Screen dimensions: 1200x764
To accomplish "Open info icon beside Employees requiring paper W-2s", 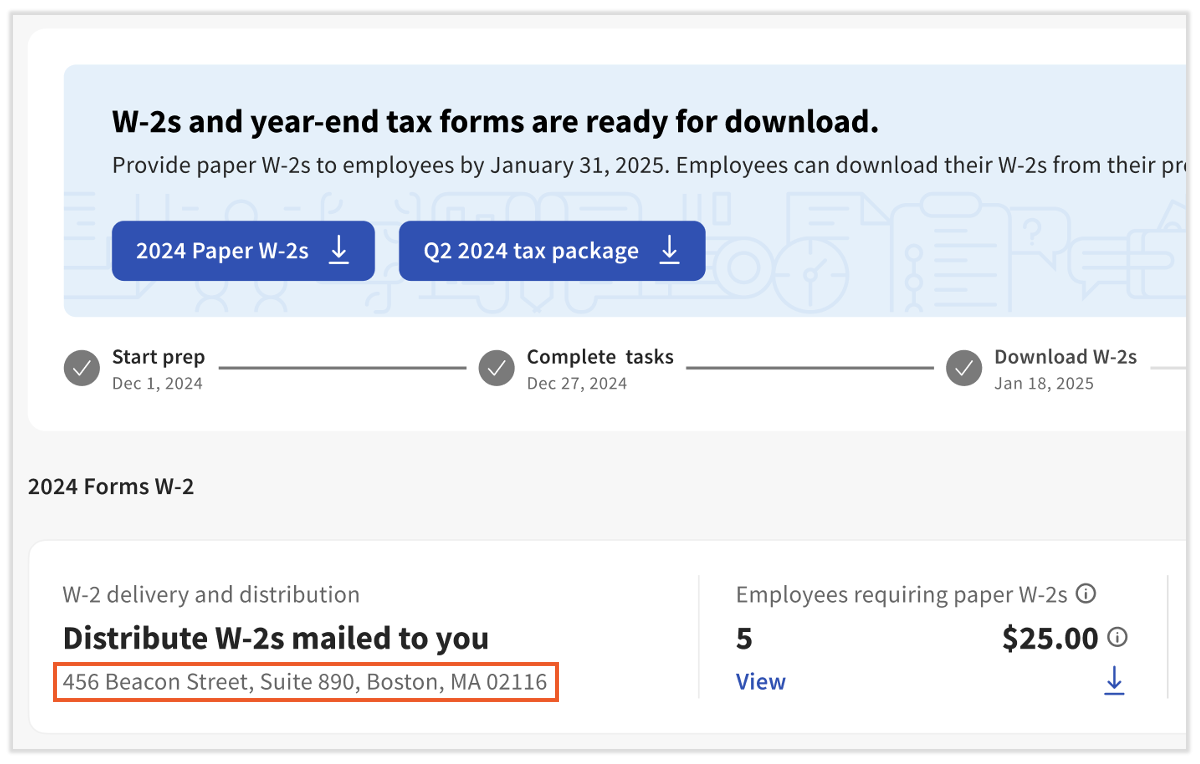I will tap(1085, 594).
